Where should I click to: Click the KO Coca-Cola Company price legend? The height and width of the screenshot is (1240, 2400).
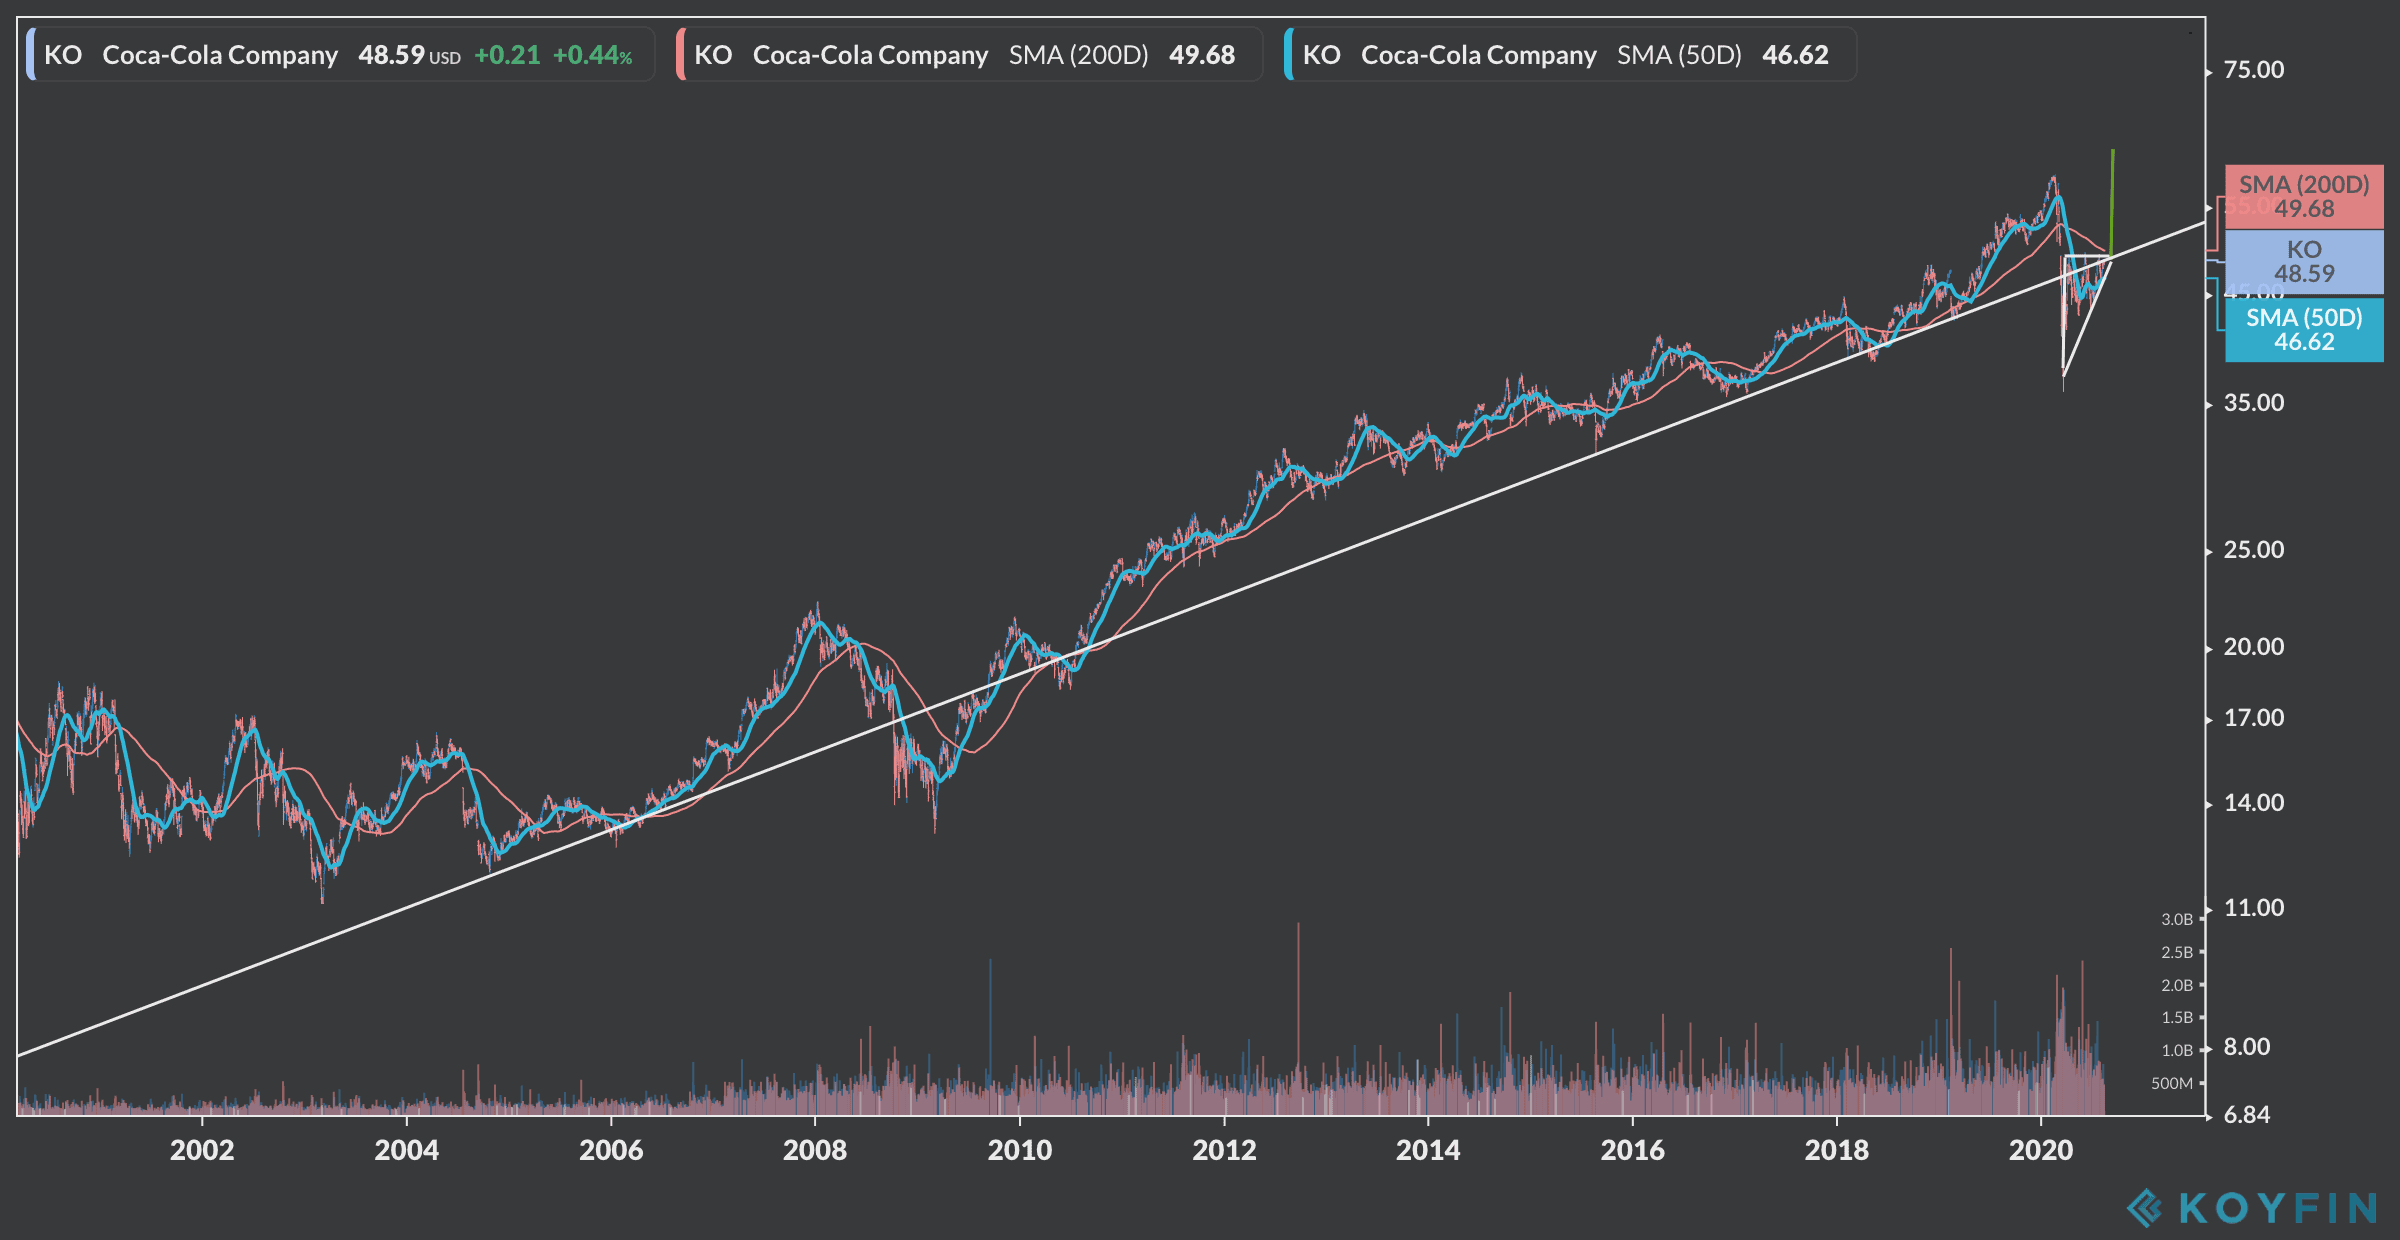[x=340, y=54]
